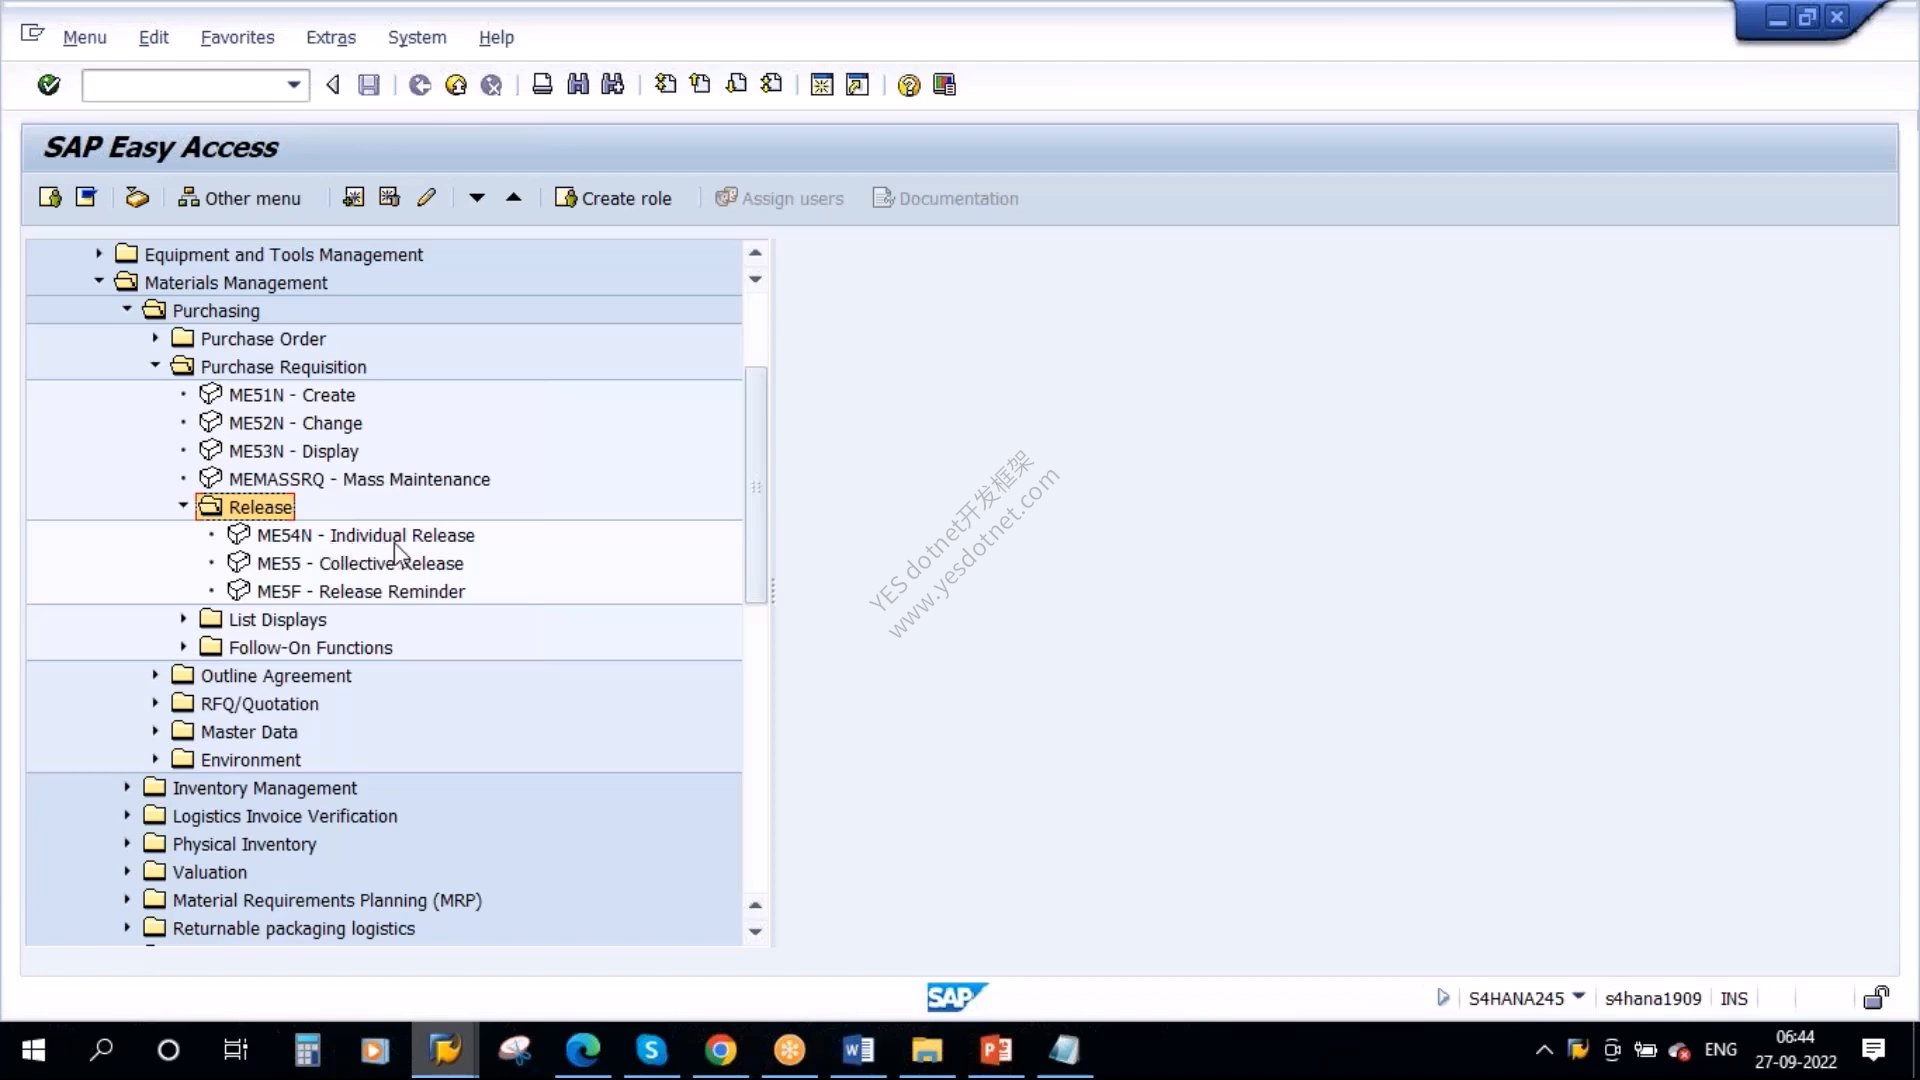Open the Help menu
This screenshot has width=1920, height=1080.
496,37
